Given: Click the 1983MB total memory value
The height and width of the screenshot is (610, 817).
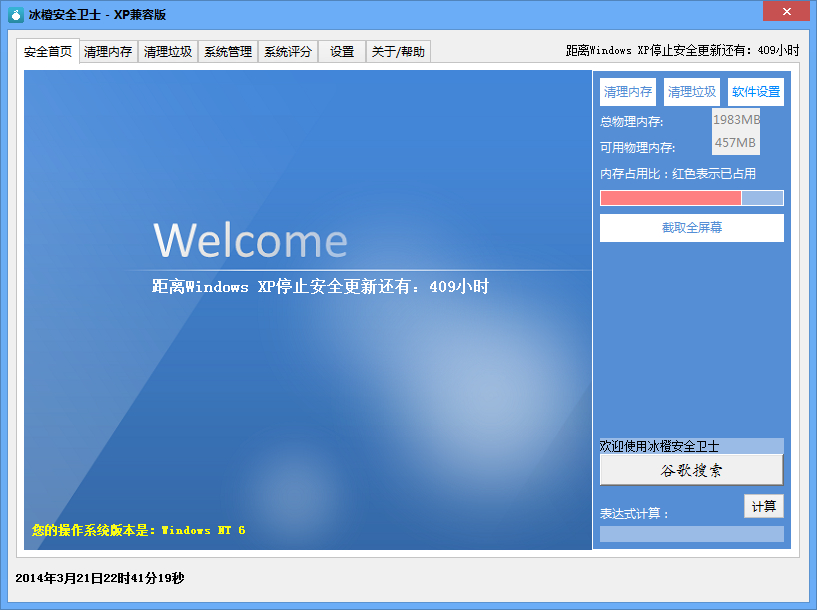Looking at the screenshot, I should pos(736,119).
